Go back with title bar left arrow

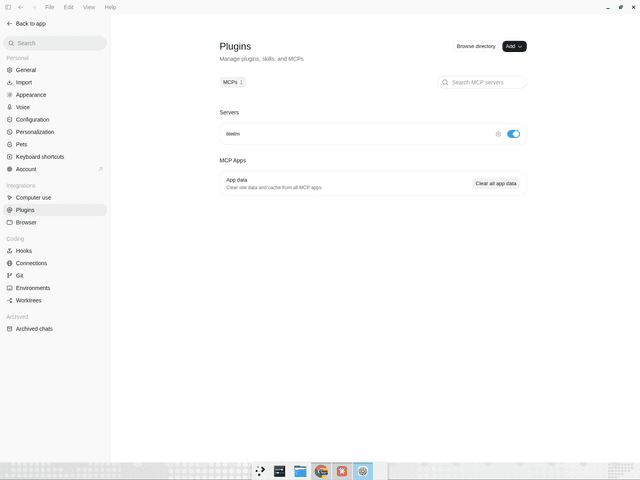pyautogui.click(x=21, y=7)
